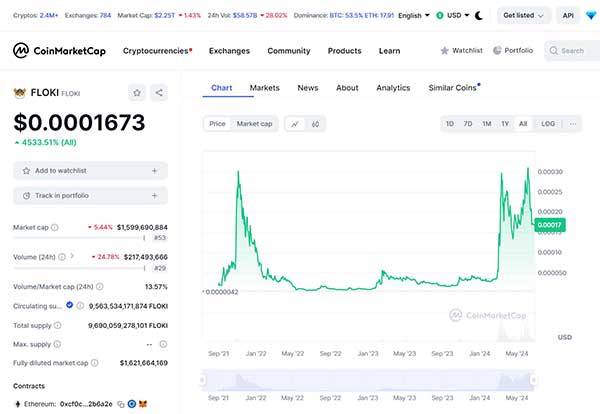Set chart range to 1D
The width and height of the screenshot is (600, 414).
click(x=450, y=124)
